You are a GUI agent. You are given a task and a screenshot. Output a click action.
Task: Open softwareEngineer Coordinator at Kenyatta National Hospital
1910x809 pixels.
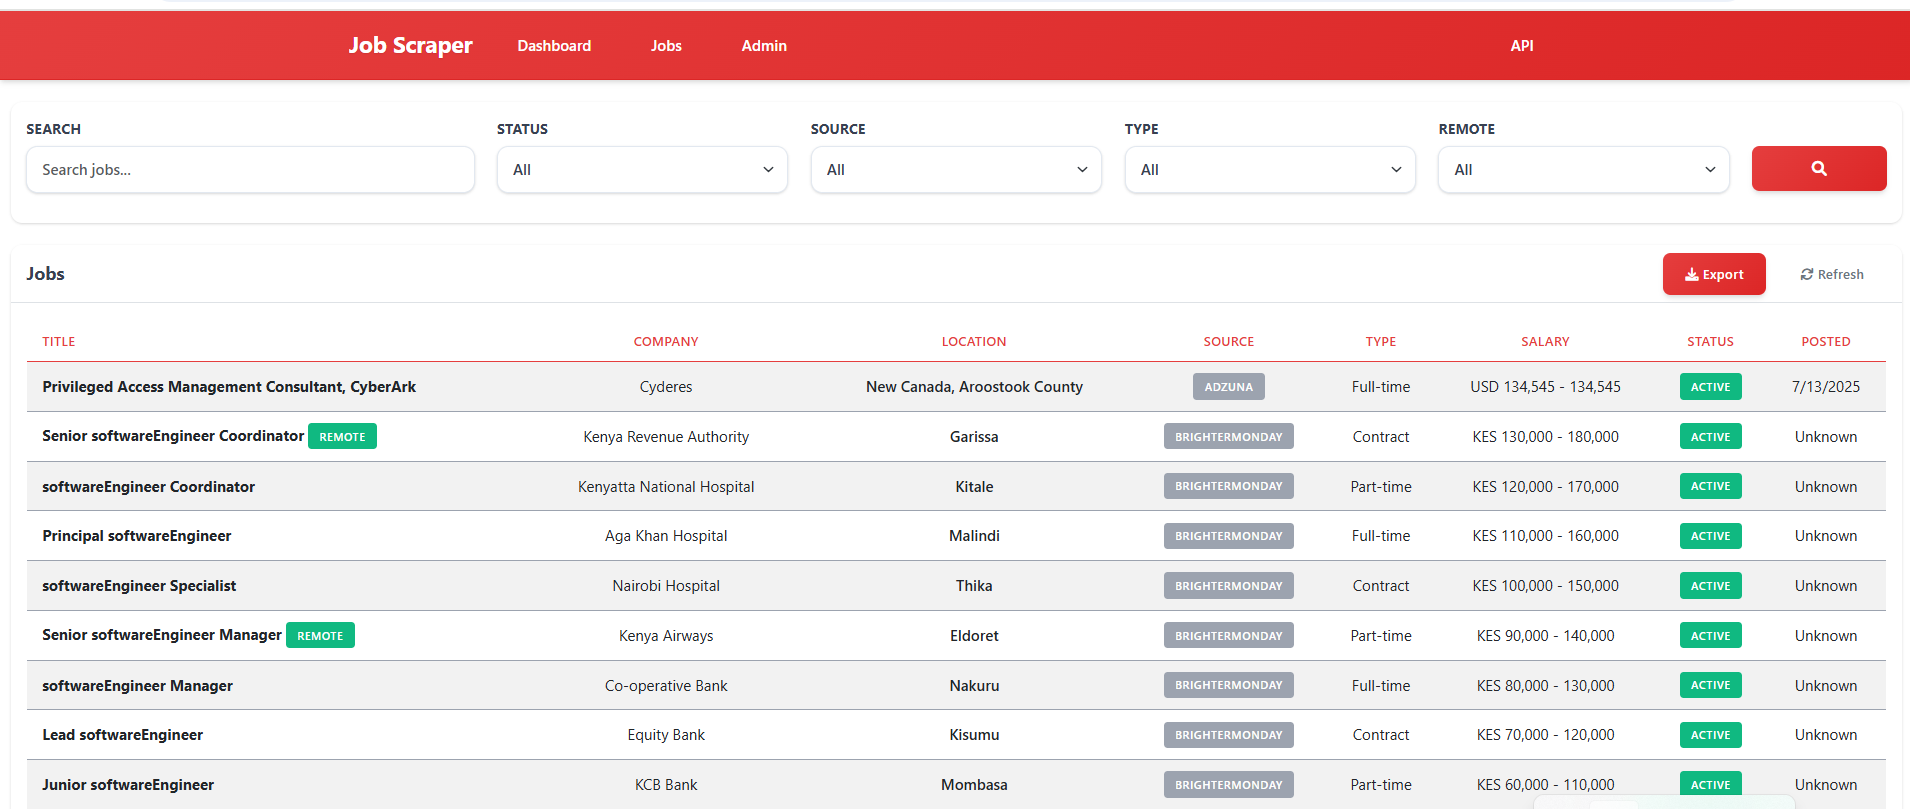(x=148, y=487)
